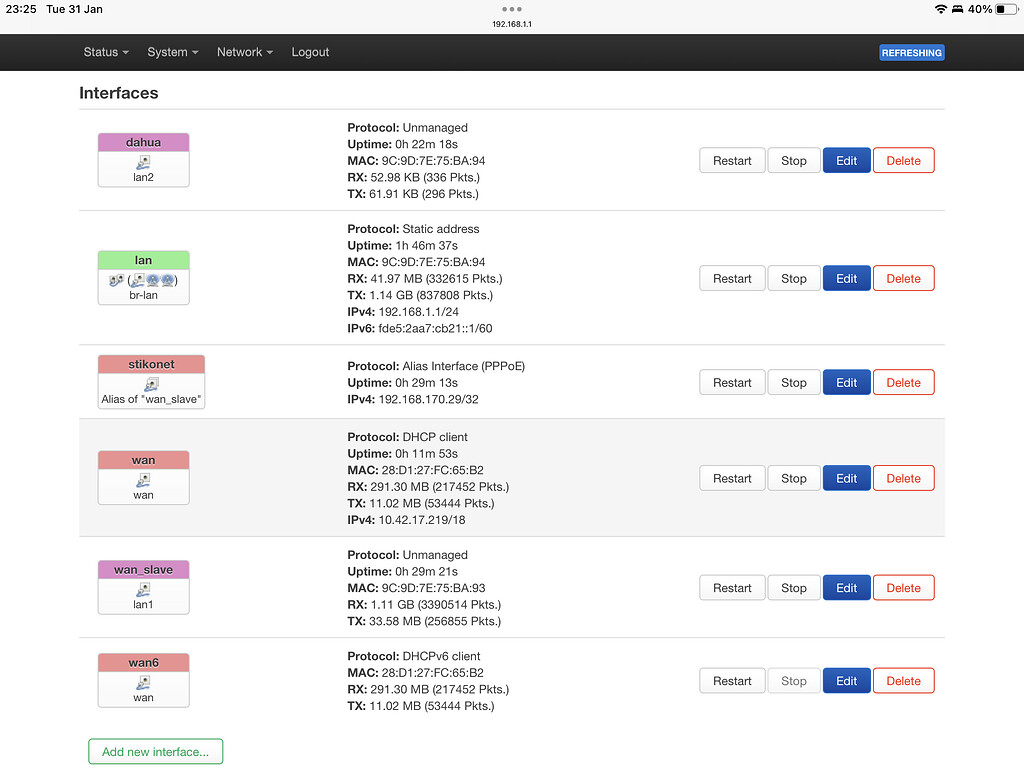Click Add new interface
Image resolution: width=1024 pixels, height=768 pixels.
[155, 751]
